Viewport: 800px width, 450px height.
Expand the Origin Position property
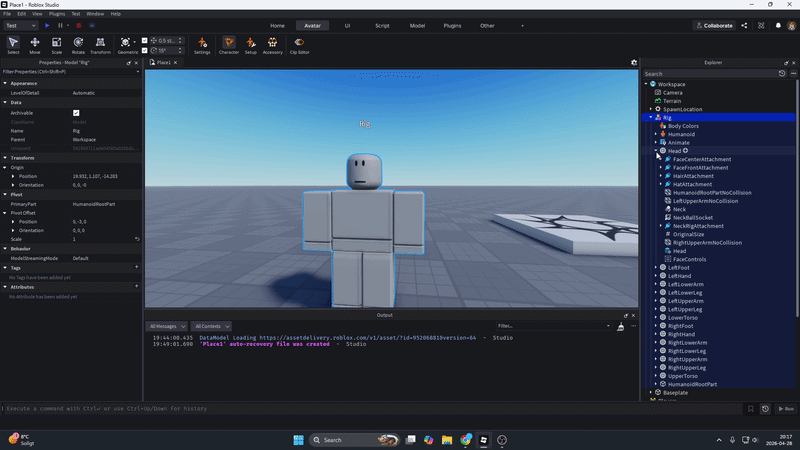click(x=13, y=177)
